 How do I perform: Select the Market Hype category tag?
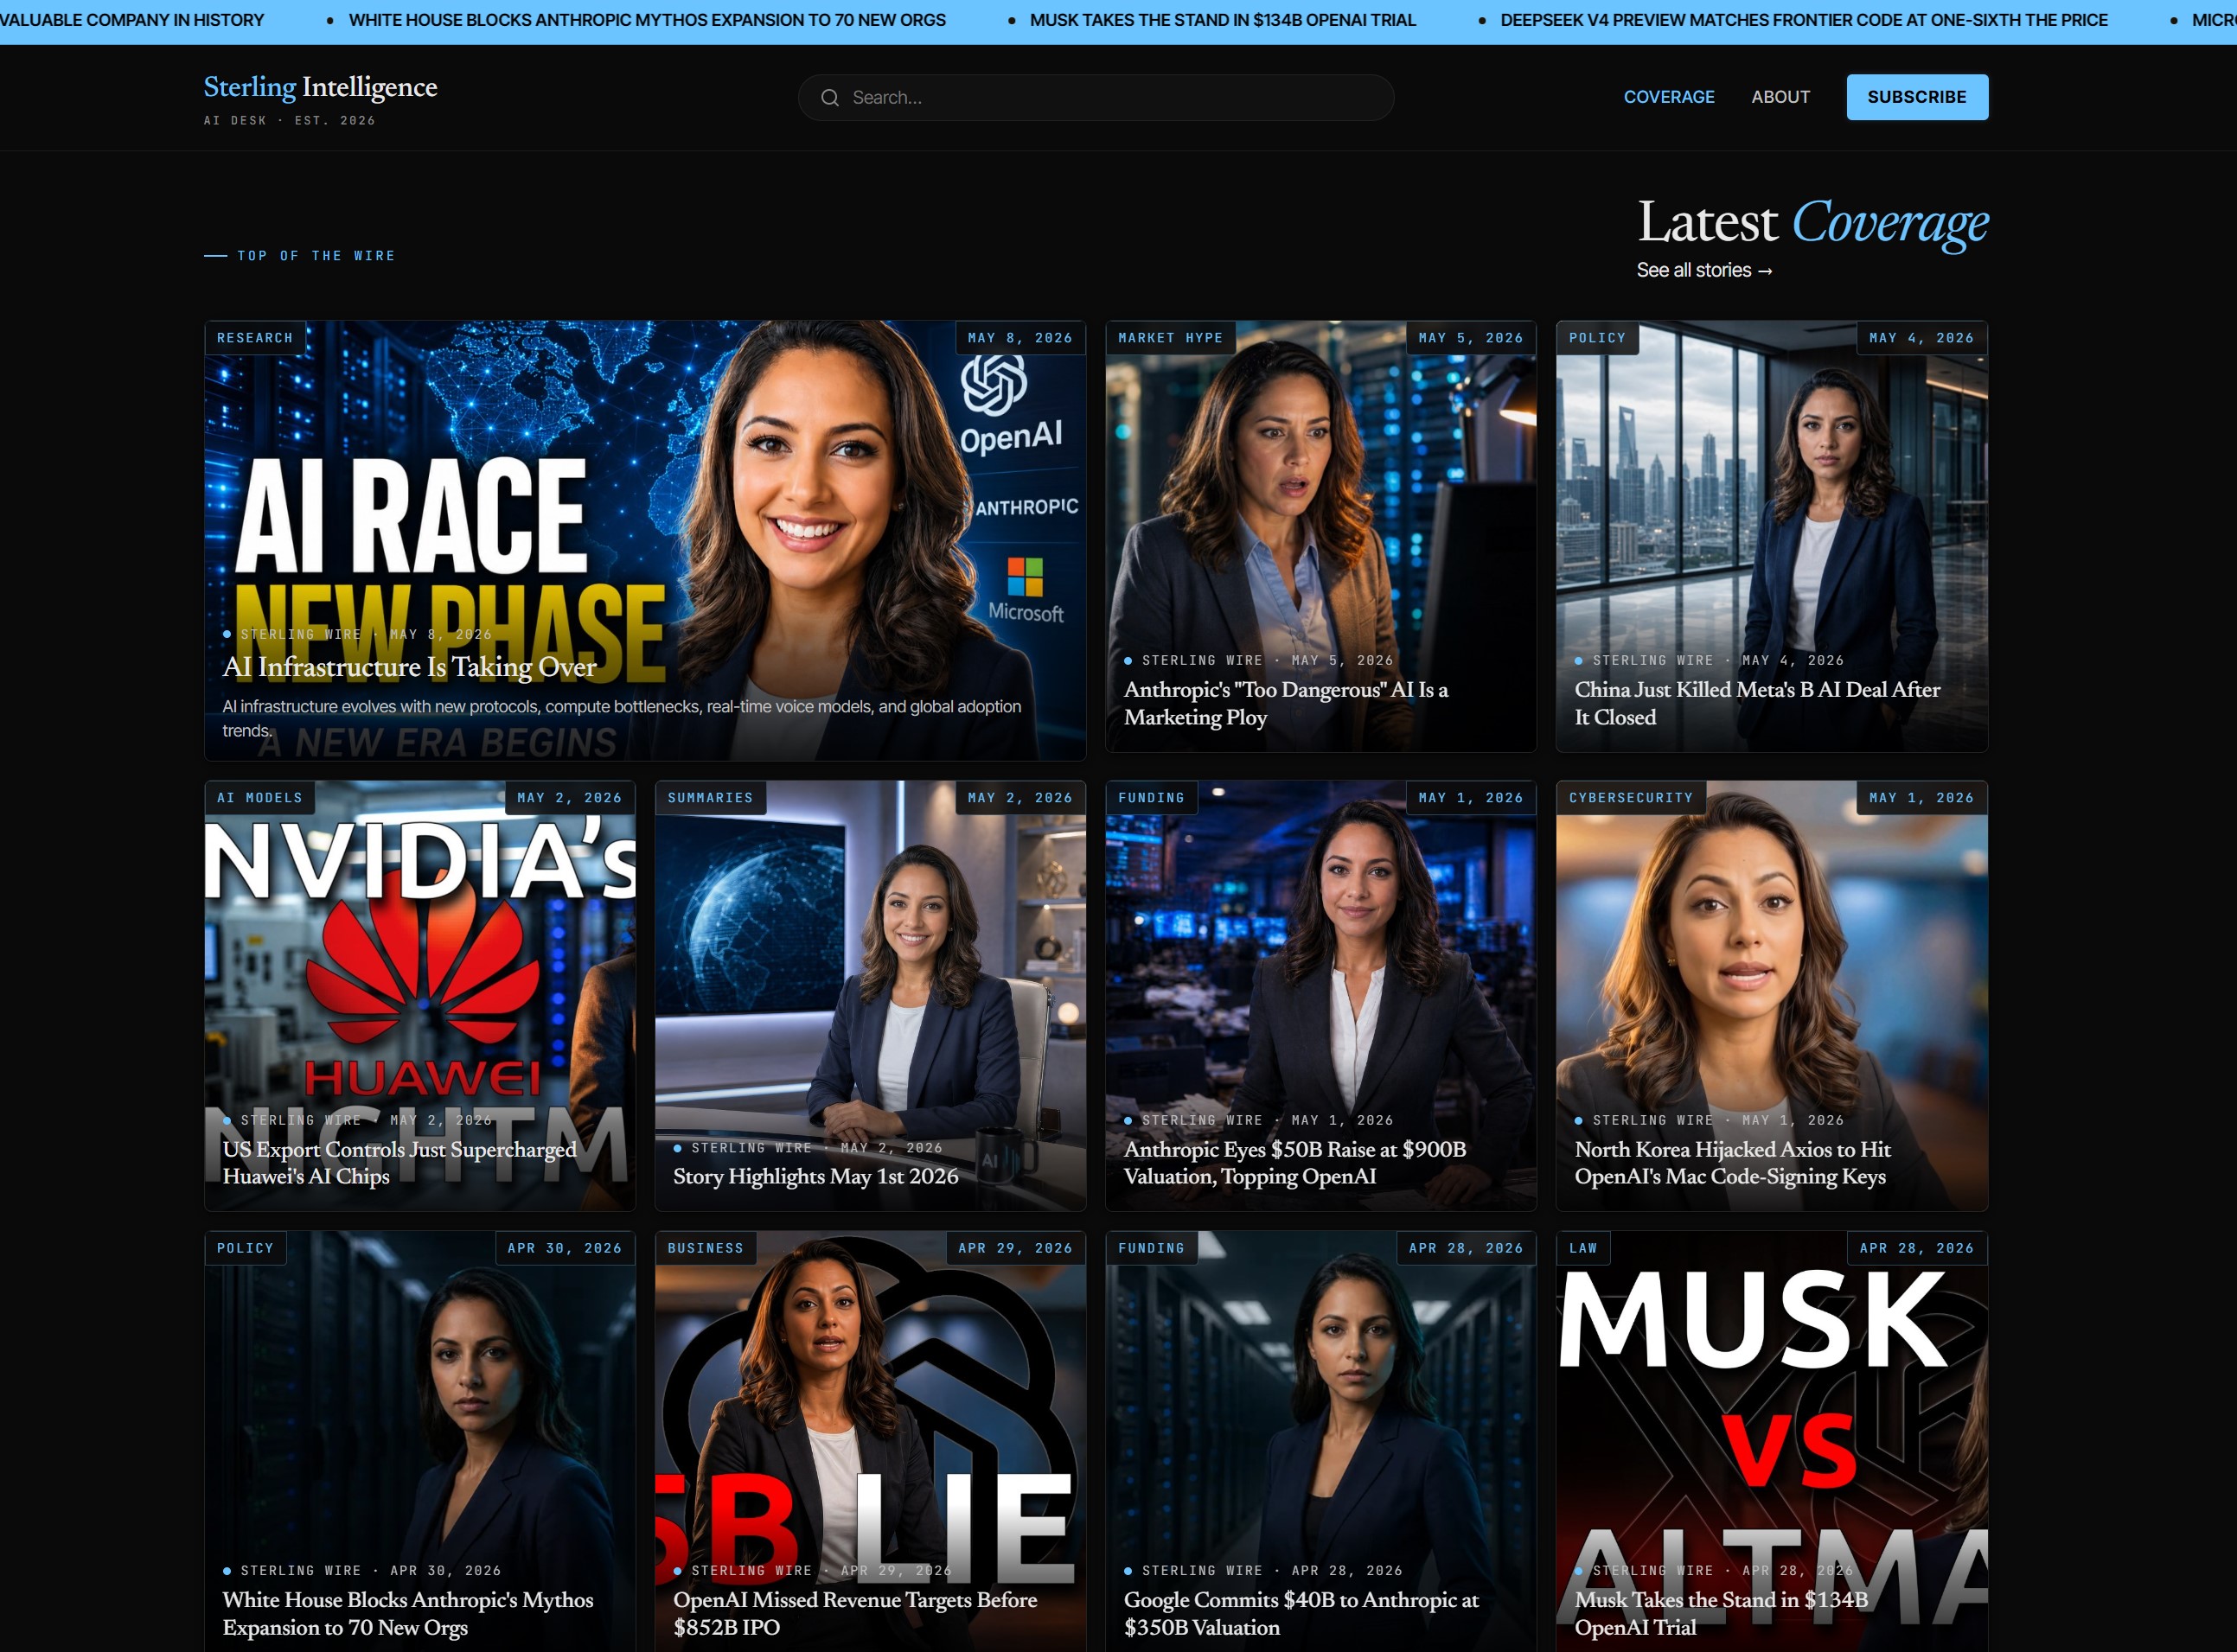pyautogui.click(x=1170, y=338)
